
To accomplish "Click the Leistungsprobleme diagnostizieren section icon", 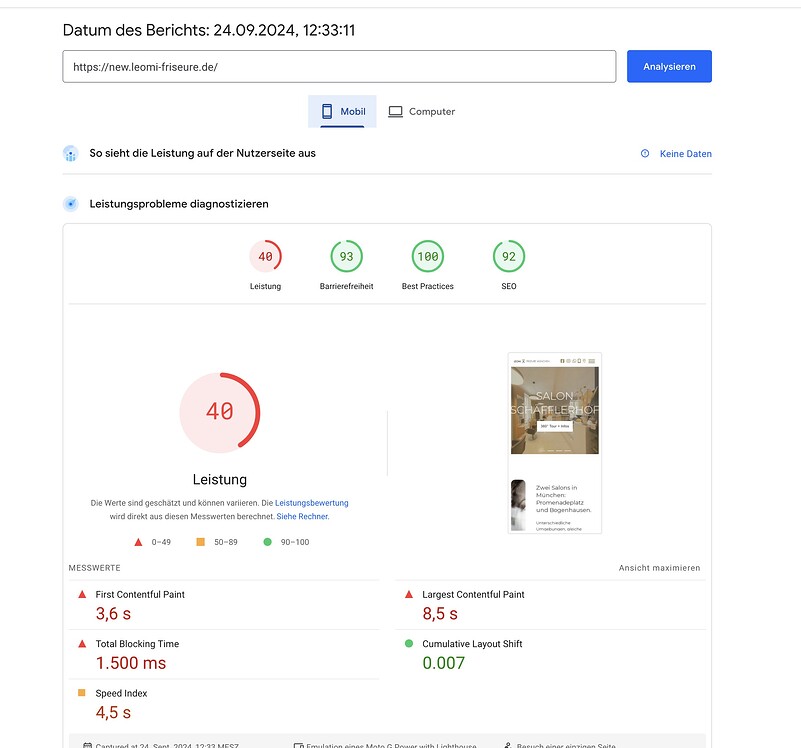I will (71, 204).
